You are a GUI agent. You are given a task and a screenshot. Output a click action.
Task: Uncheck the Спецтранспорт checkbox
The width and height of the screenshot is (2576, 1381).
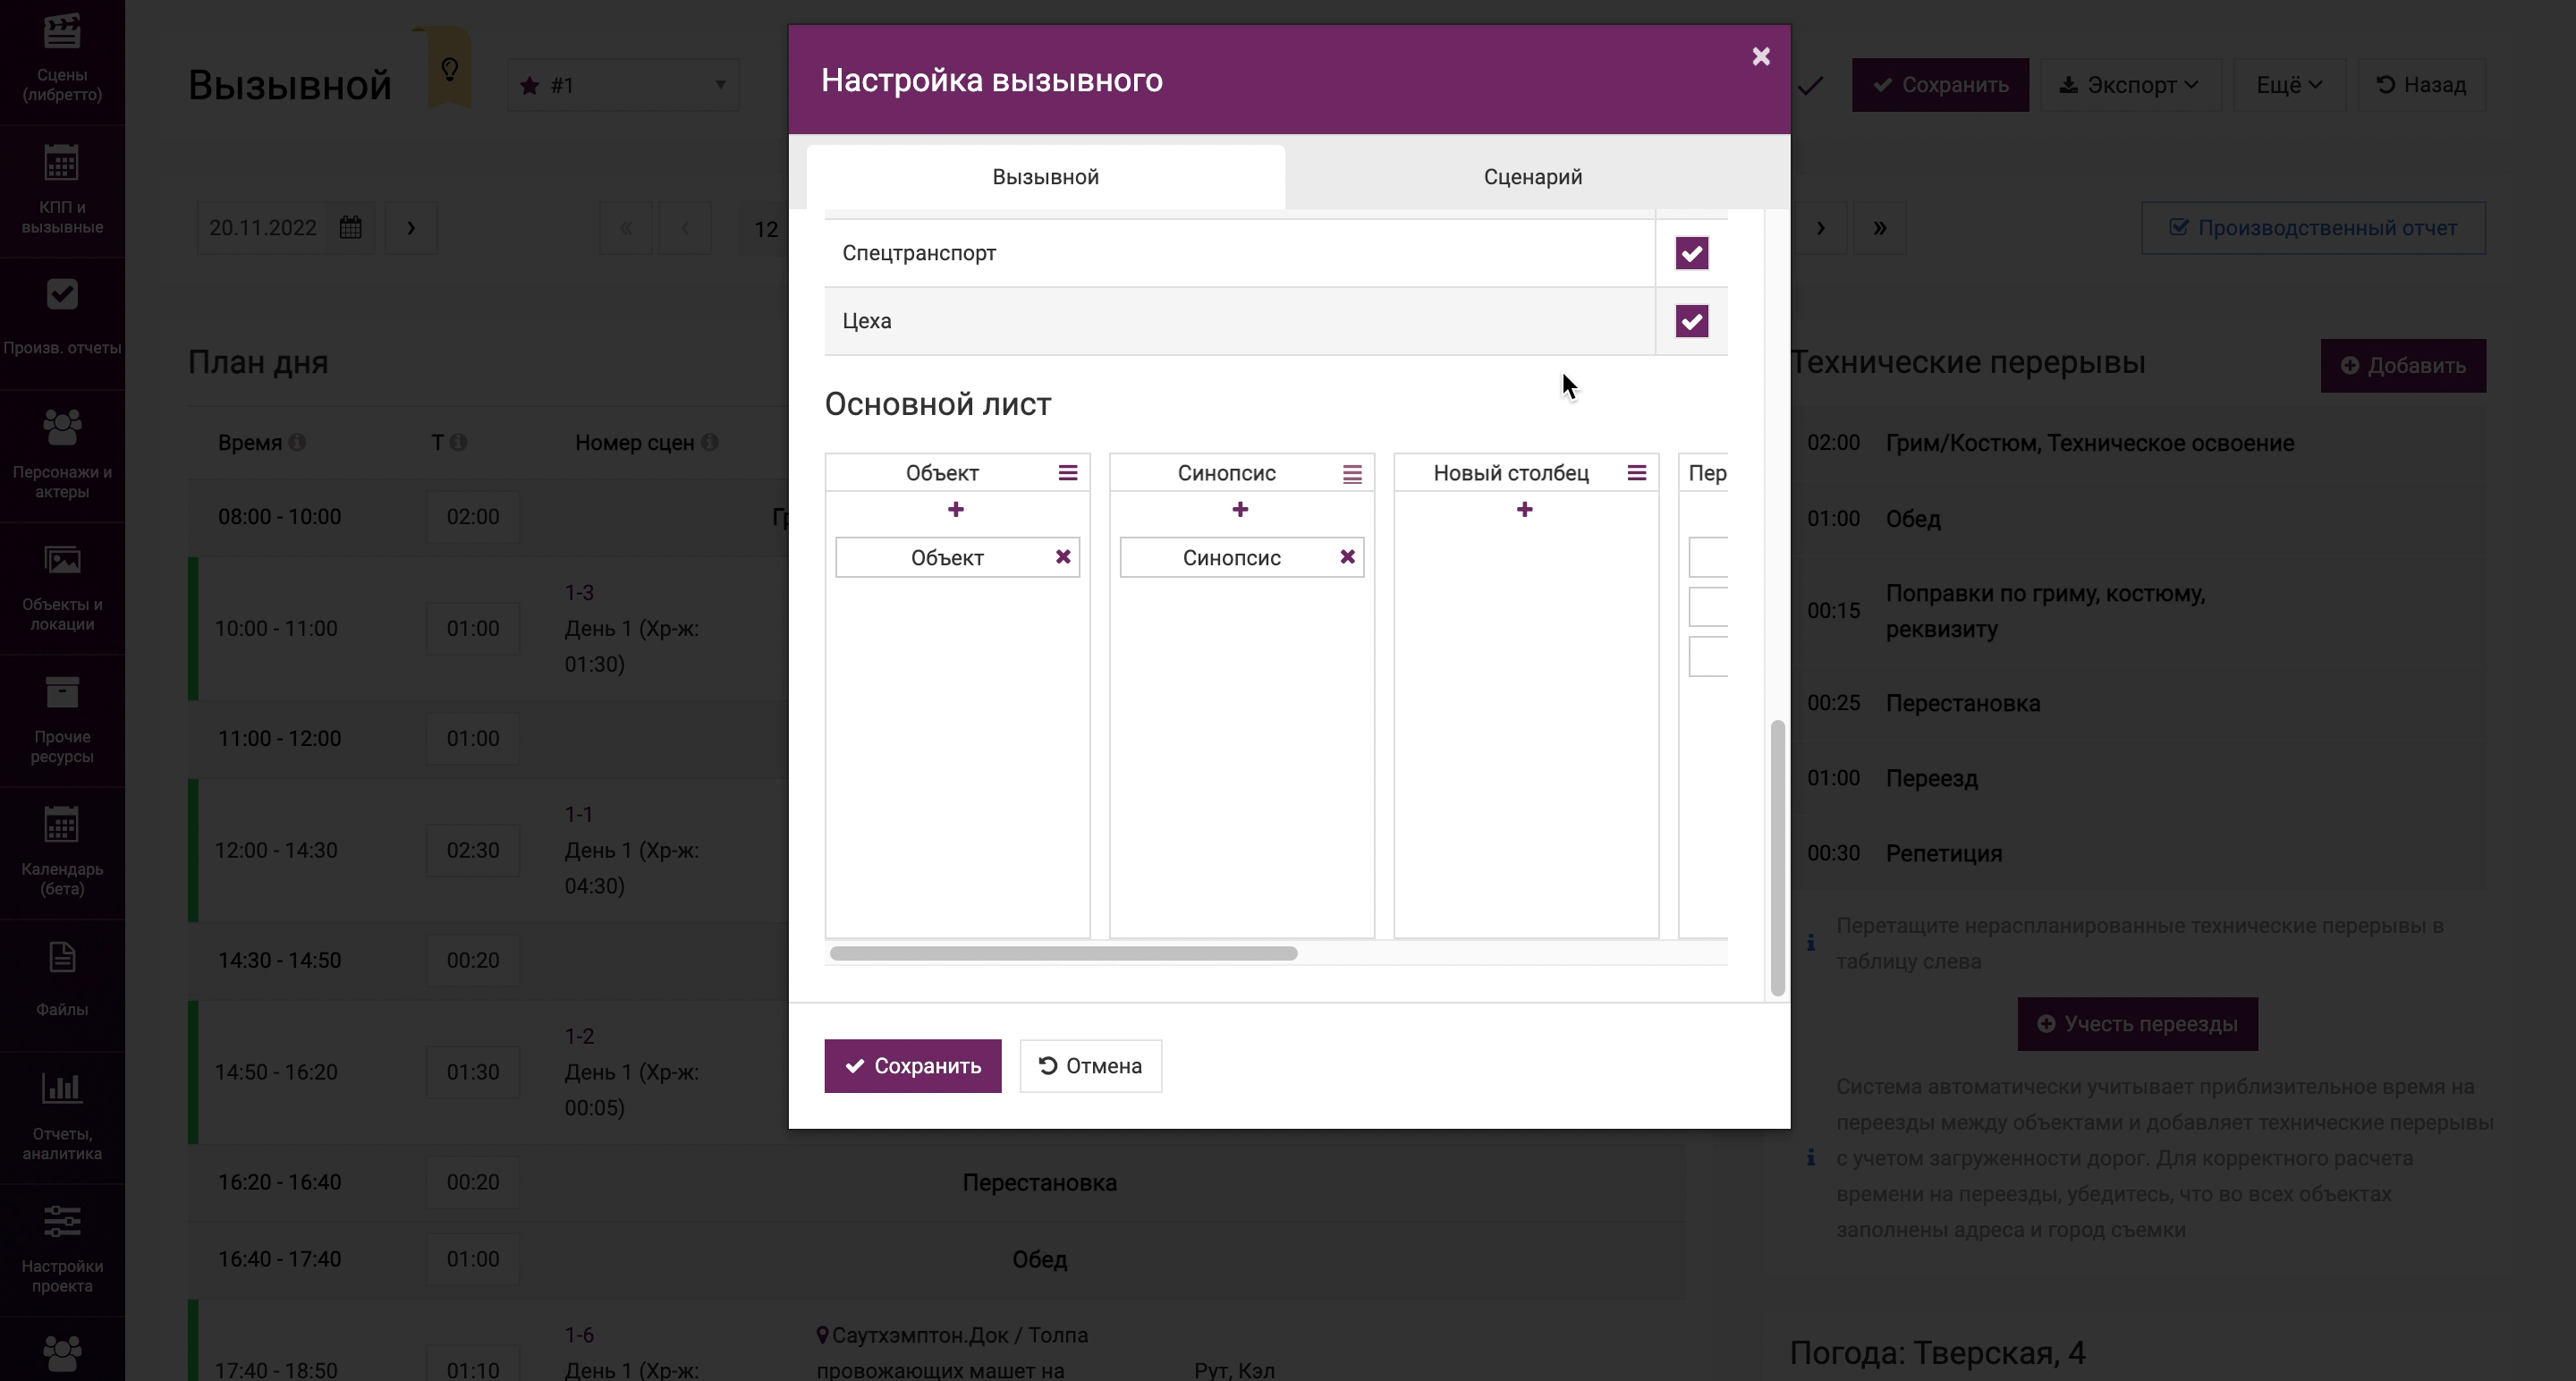(x=1691, y=253)
